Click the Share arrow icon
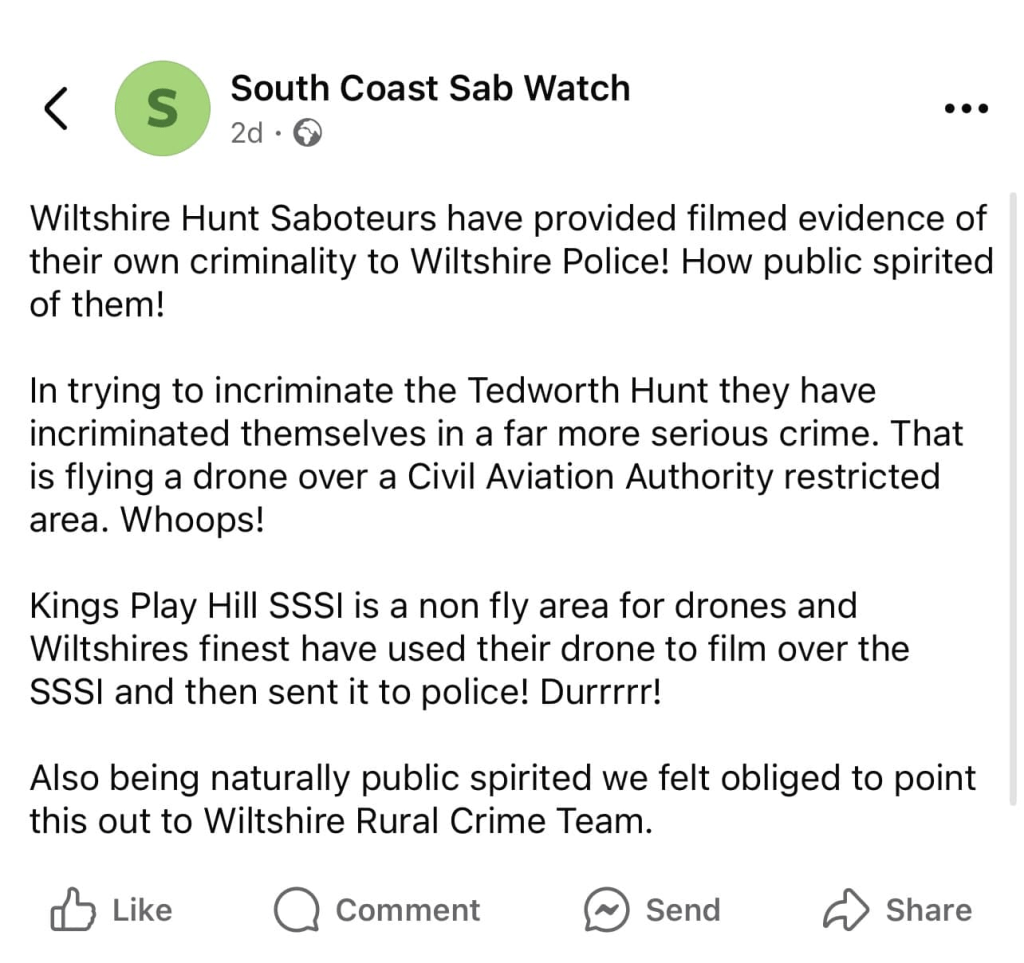This screenshot has width=1024, height=963. coord(846,910)
